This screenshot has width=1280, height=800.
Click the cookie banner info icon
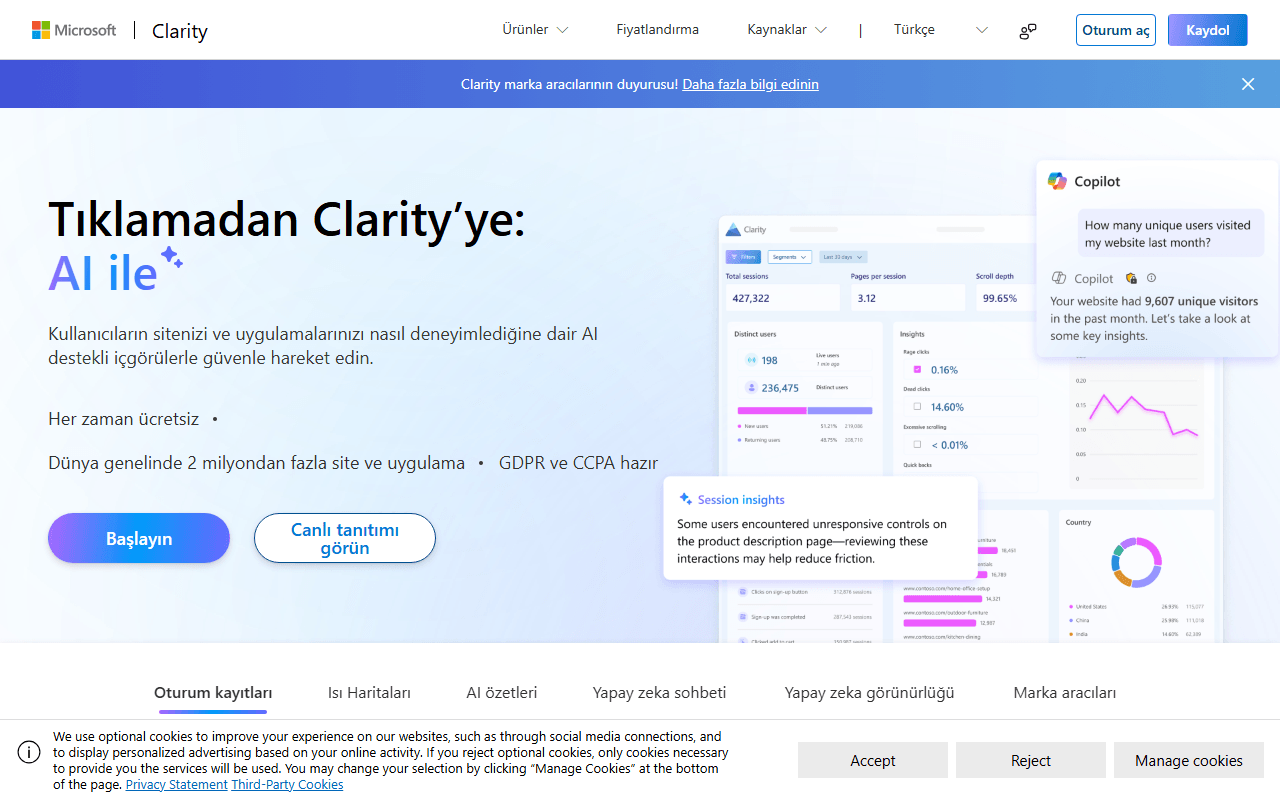(x=29, y=752)
